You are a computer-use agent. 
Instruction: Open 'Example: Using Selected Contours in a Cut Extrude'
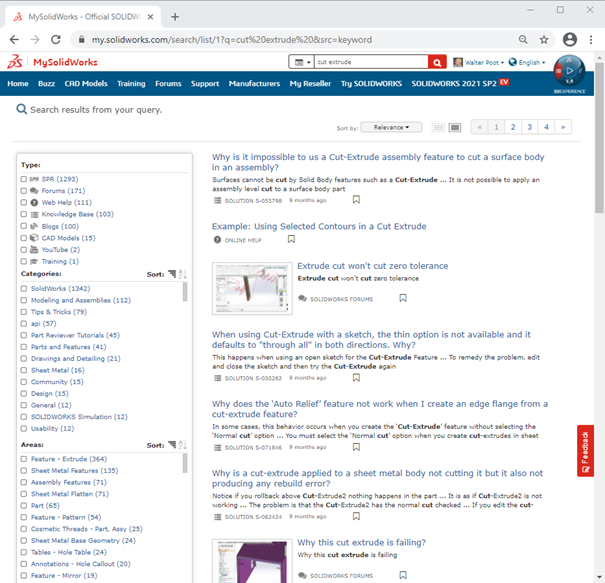(319, 226)
